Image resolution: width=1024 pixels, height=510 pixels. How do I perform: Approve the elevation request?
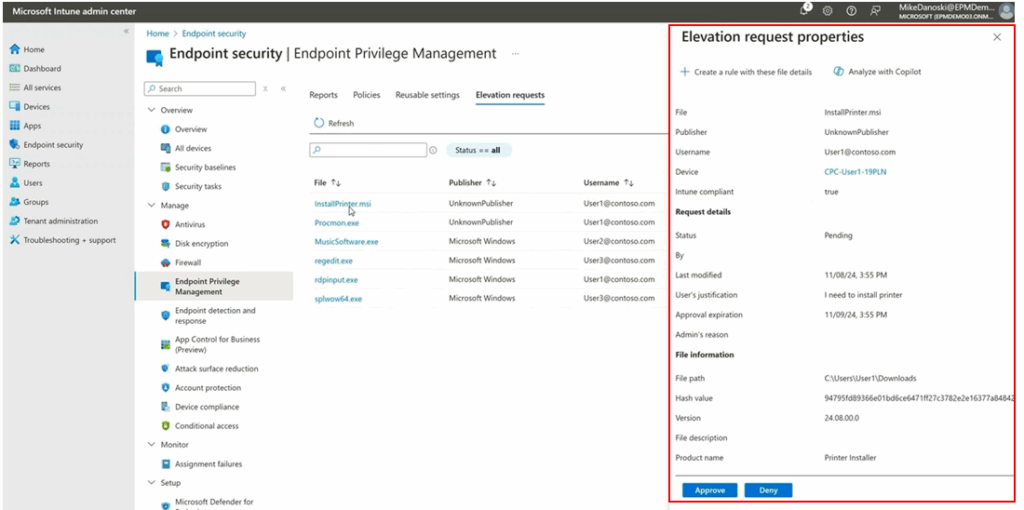tap(710, 490)
